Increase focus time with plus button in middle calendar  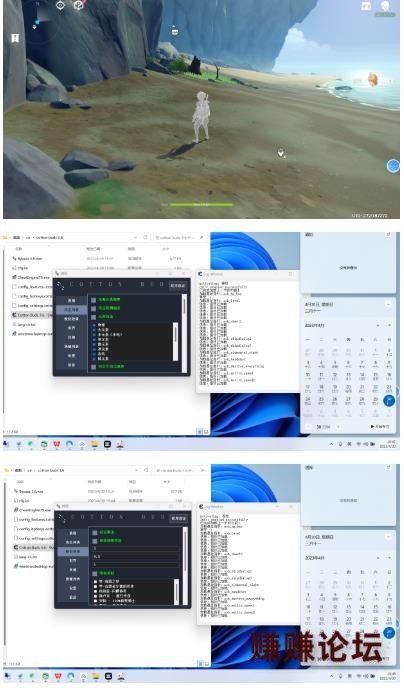coord(338,426)
